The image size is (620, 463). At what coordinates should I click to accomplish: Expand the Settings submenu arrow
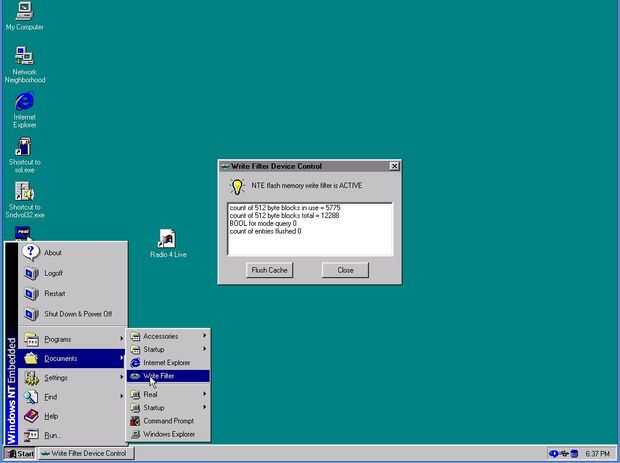pyautogui.click(x=121, y=377)
